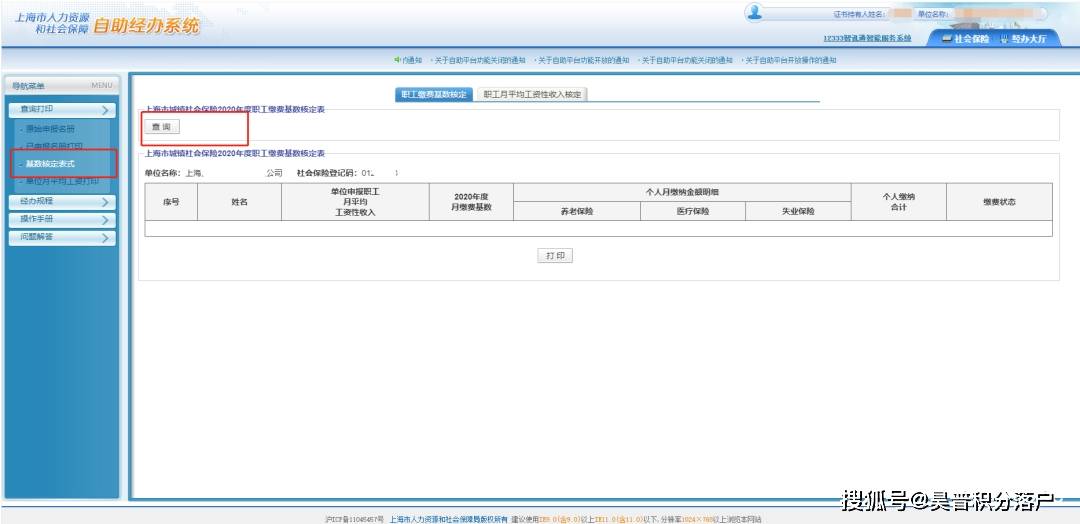Select 原始申报名册 in the sidebar
Image resolution: width=1080 pixels, height=524 pixels.
click(64, 129)
